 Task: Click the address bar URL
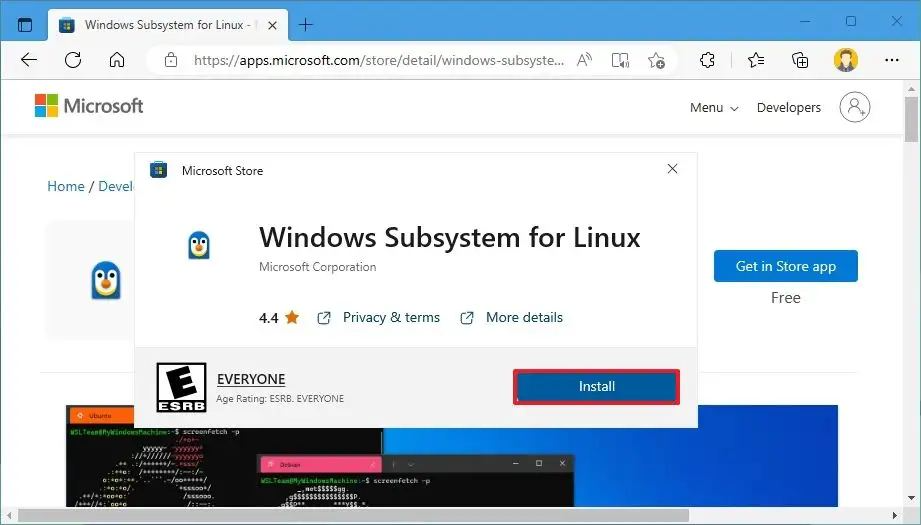click(x=379, y=60)
